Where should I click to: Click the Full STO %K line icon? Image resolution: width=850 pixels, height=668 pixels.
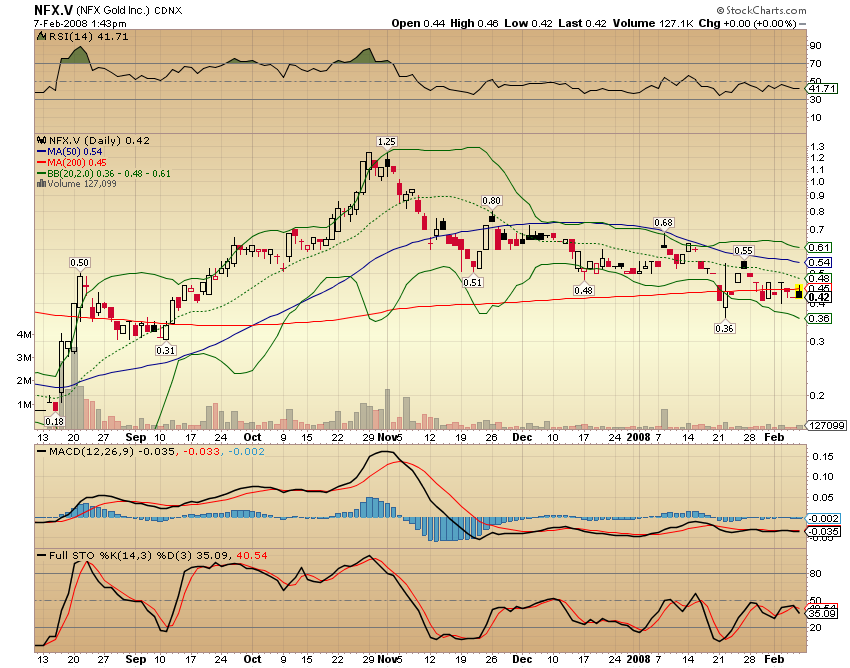(x=42, y=553)
